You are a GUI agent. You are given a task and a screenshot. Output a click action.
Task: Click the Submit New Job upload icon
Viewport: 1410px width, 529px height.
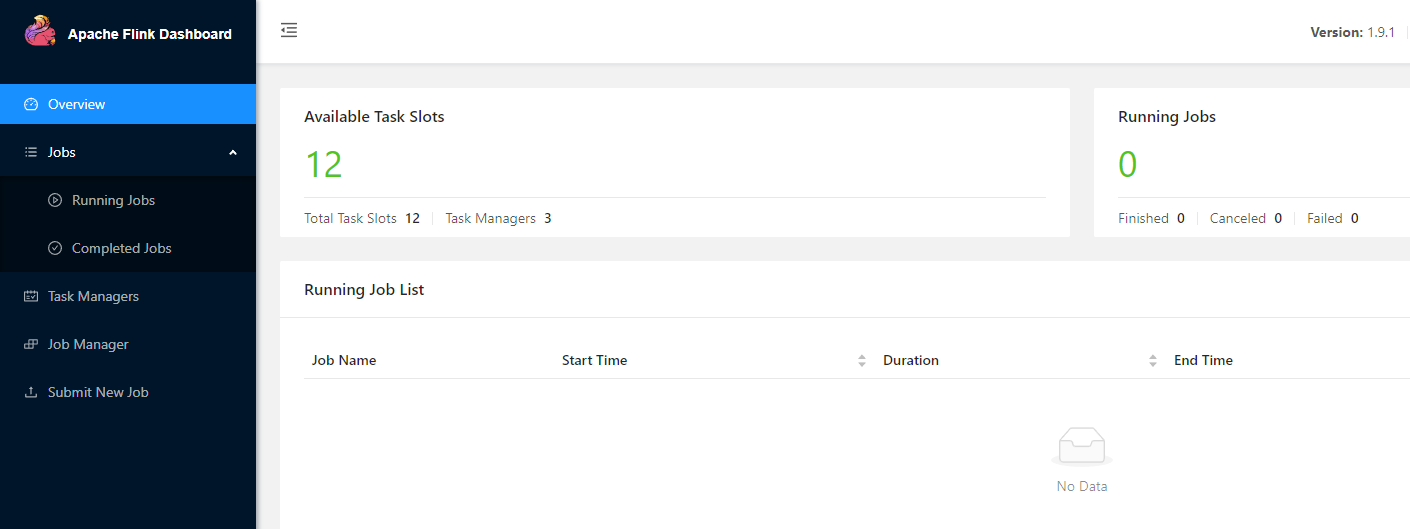click(31, 392)
